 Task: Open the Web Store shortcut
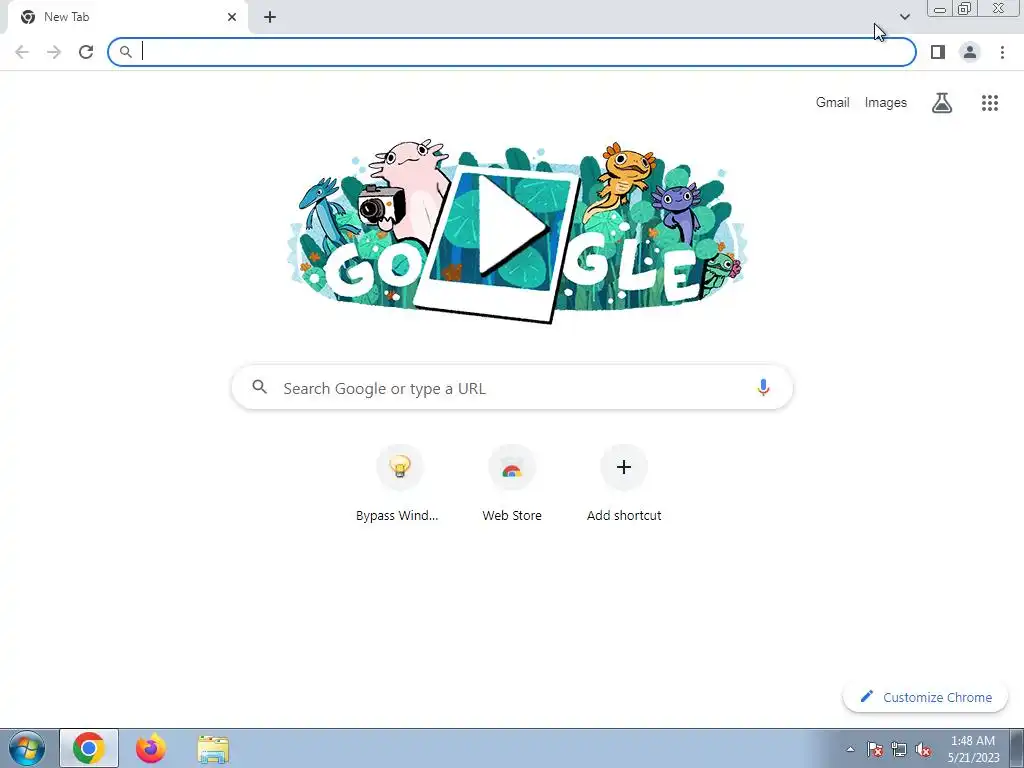[x=512, y=485]
